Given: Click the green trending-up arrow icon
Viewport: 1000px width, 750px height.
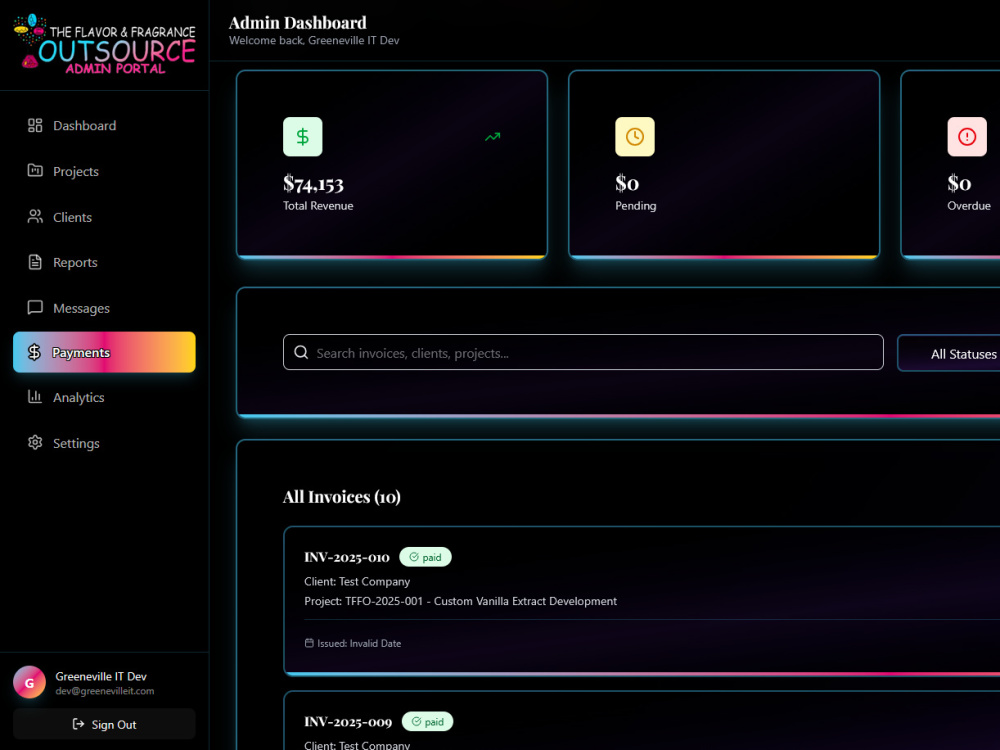Looking at the screenshot, I should [x=492, y=136].
